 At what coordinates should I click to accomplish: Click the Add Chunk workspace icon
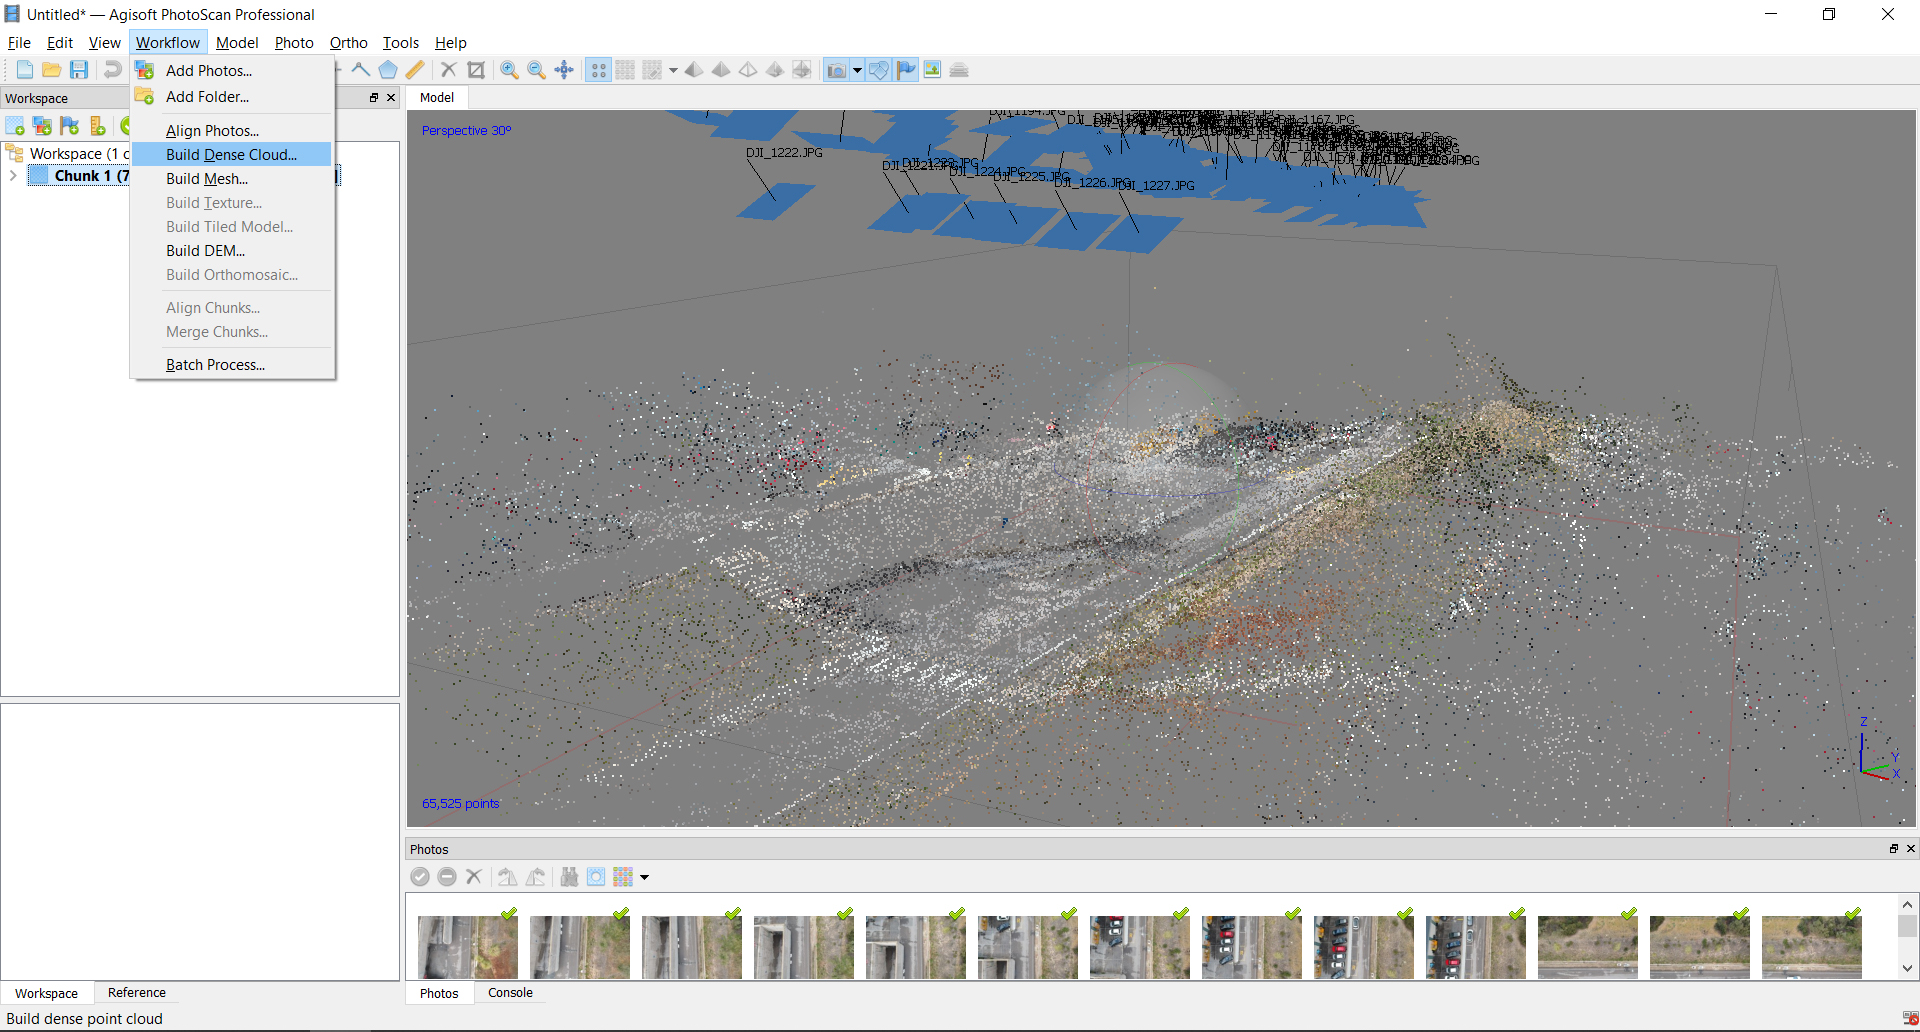point(15,126)
